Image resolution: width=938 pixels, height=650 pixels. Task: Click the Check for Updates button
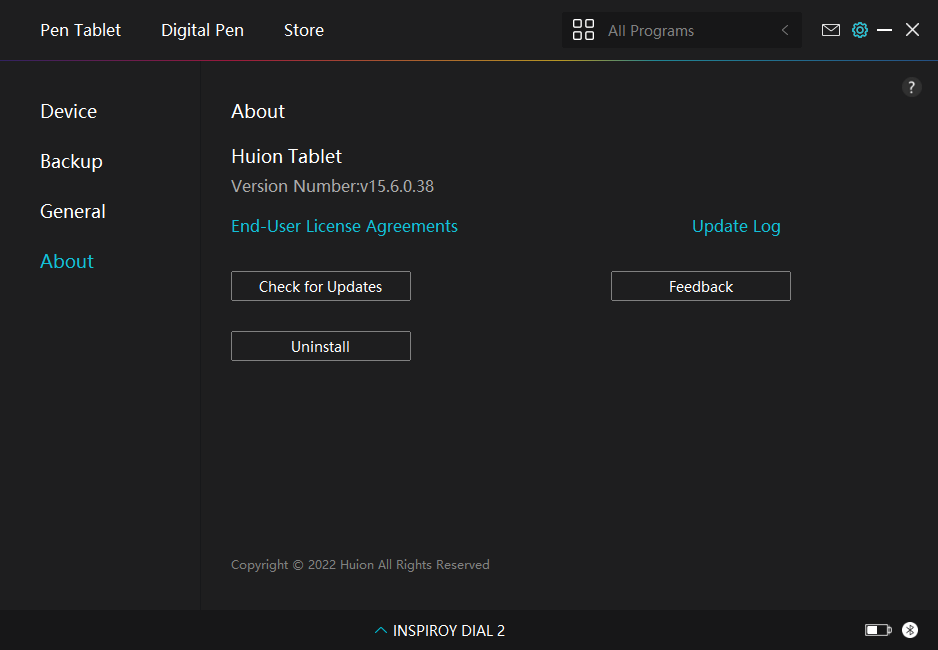click(x=321, y=286)
